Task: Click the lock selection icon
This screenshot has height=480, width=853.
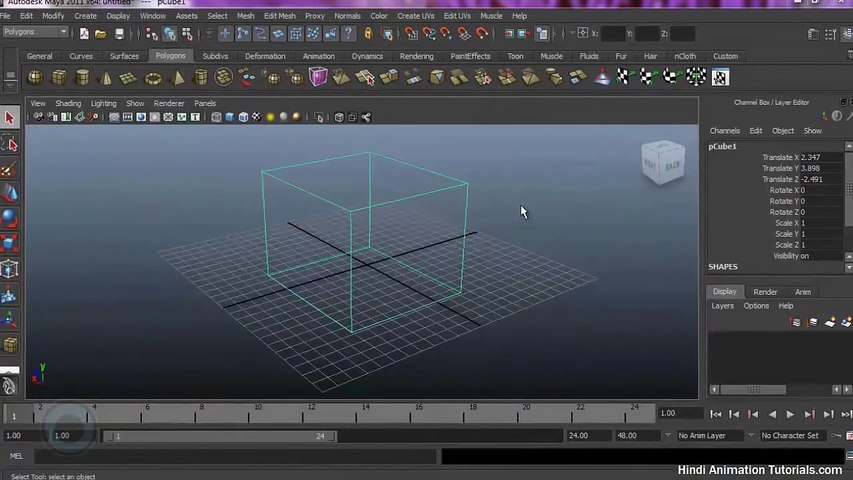Action: tap(368, 34)
